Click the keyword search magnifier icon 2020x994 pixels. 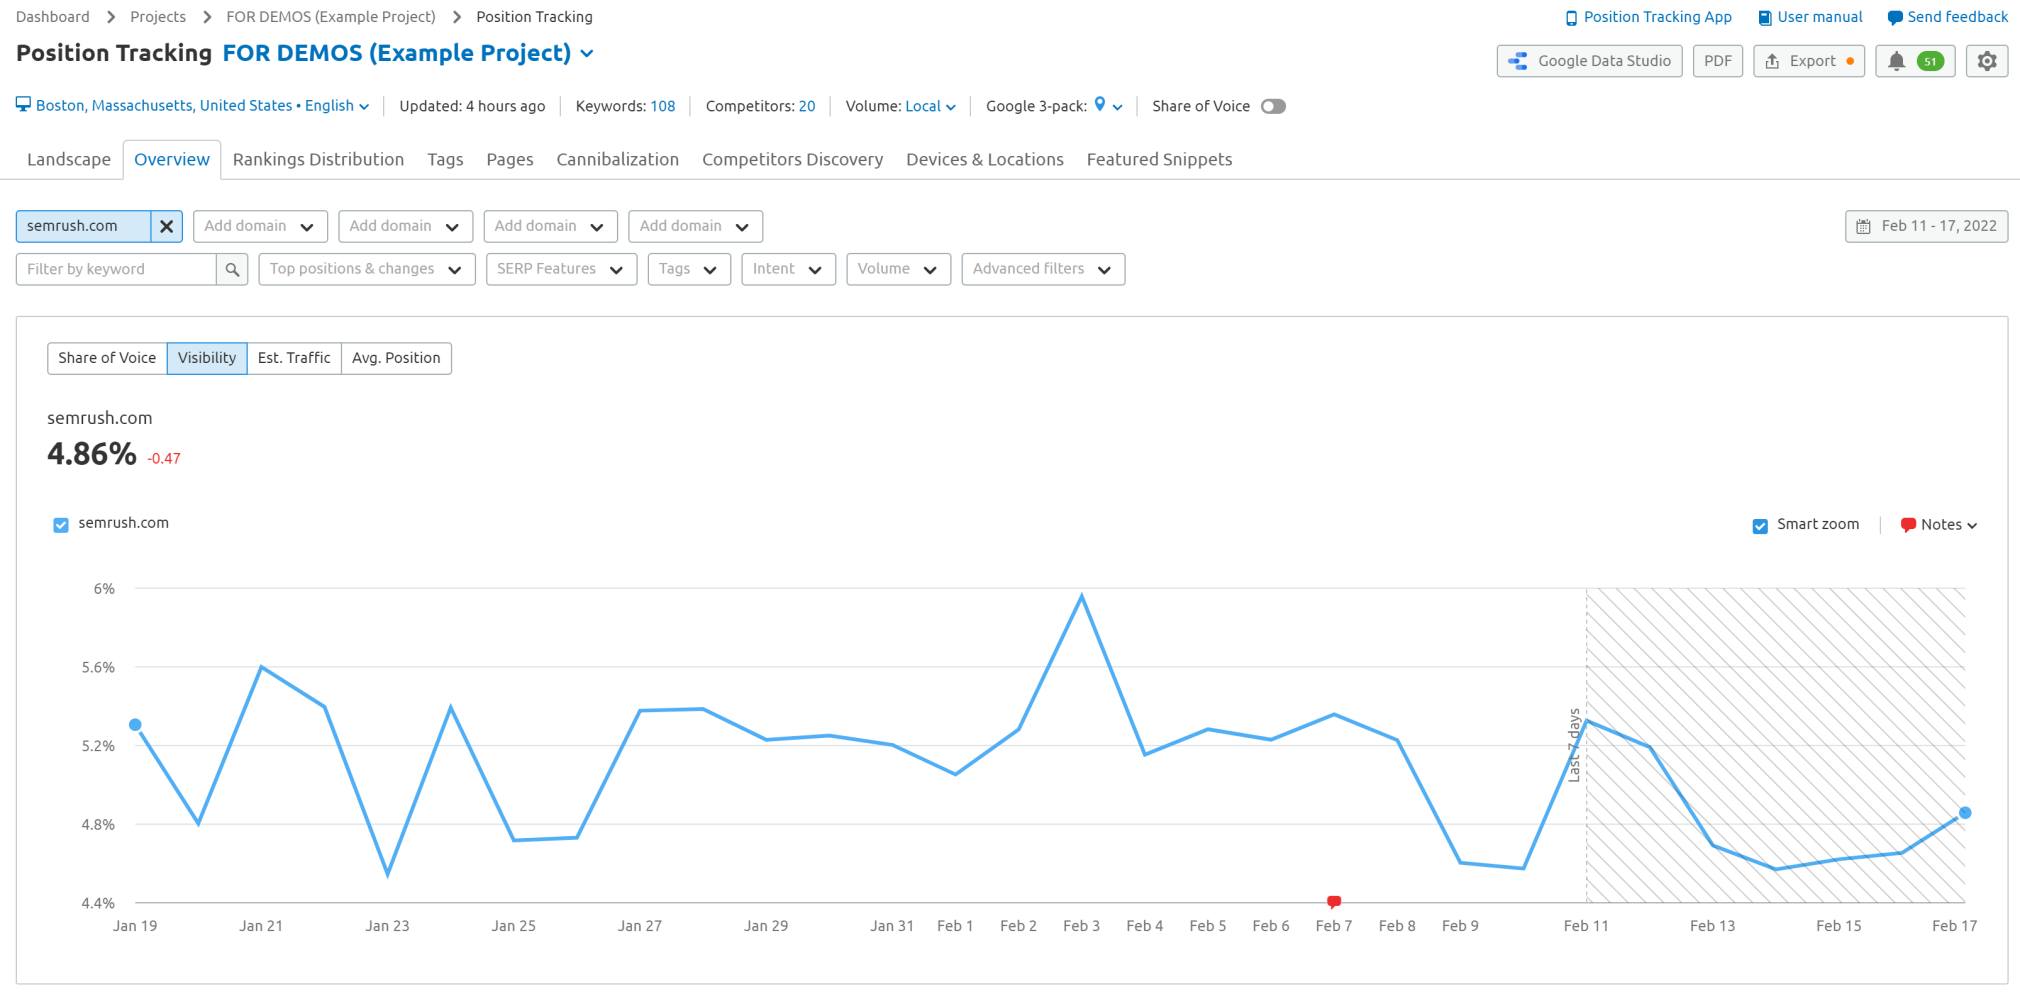(x=232, y=269)
